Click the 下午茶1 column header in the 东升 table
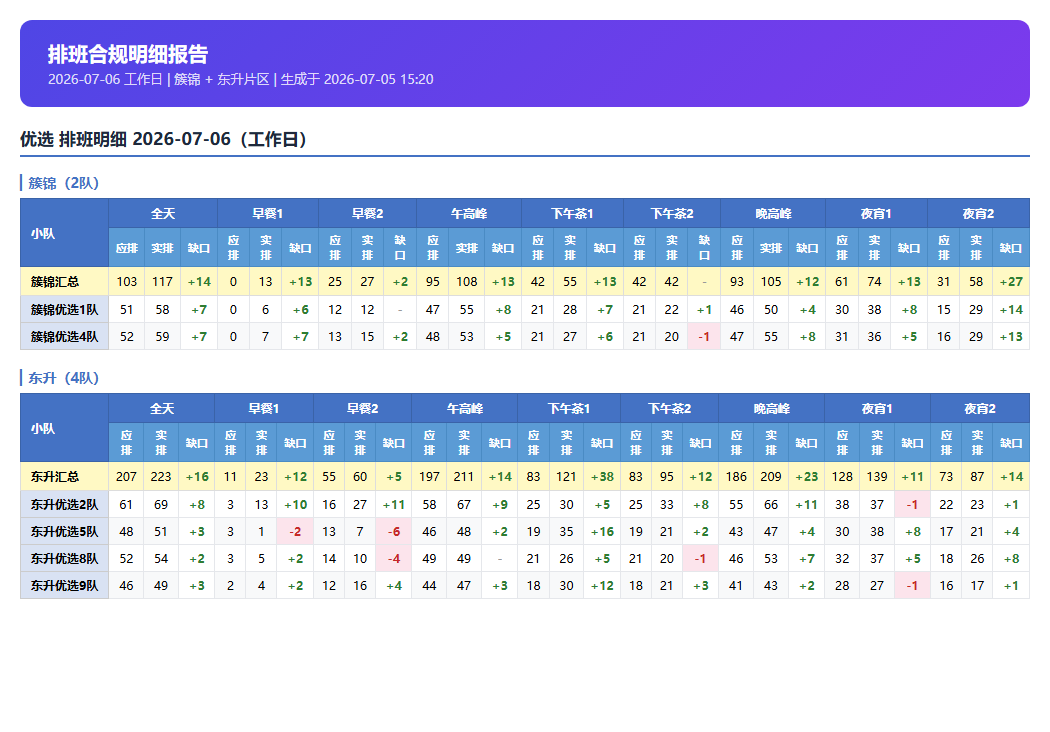This screenshot has height=732, width=1050. [x=569, y=409]
